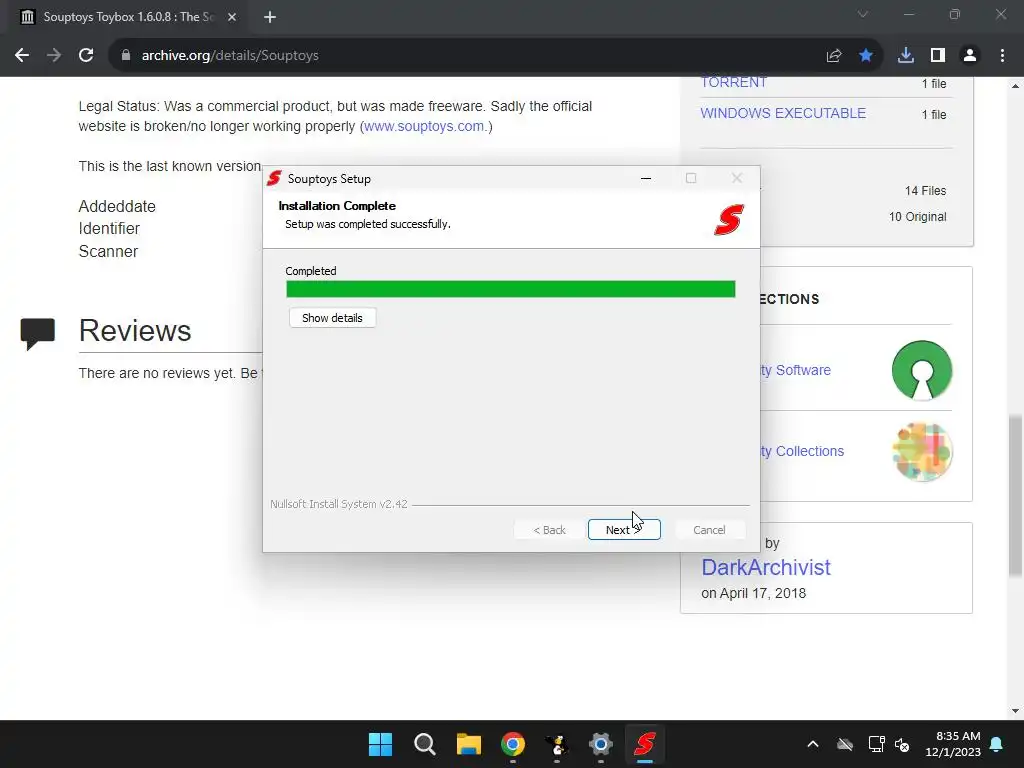Open the clock showing 8:35 AM
Viewport: 1024px width, 768px height.
point(953,744)
